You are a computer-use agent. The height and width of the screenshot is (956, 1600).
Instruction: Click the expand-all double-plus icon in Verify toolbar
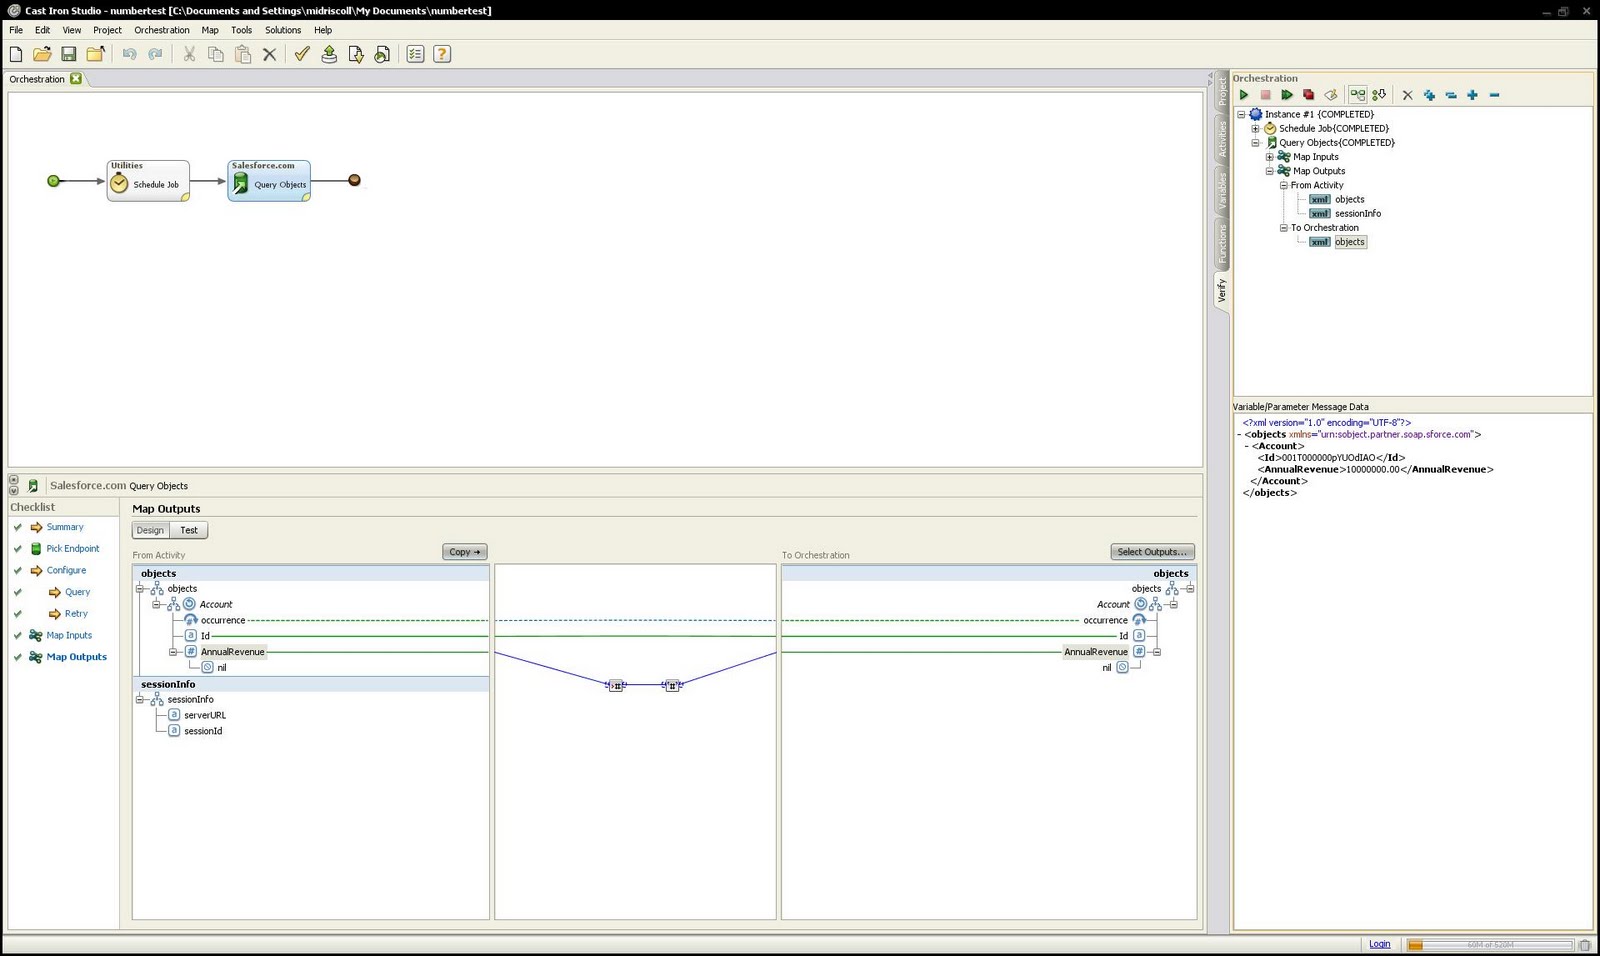[1429, 95]
